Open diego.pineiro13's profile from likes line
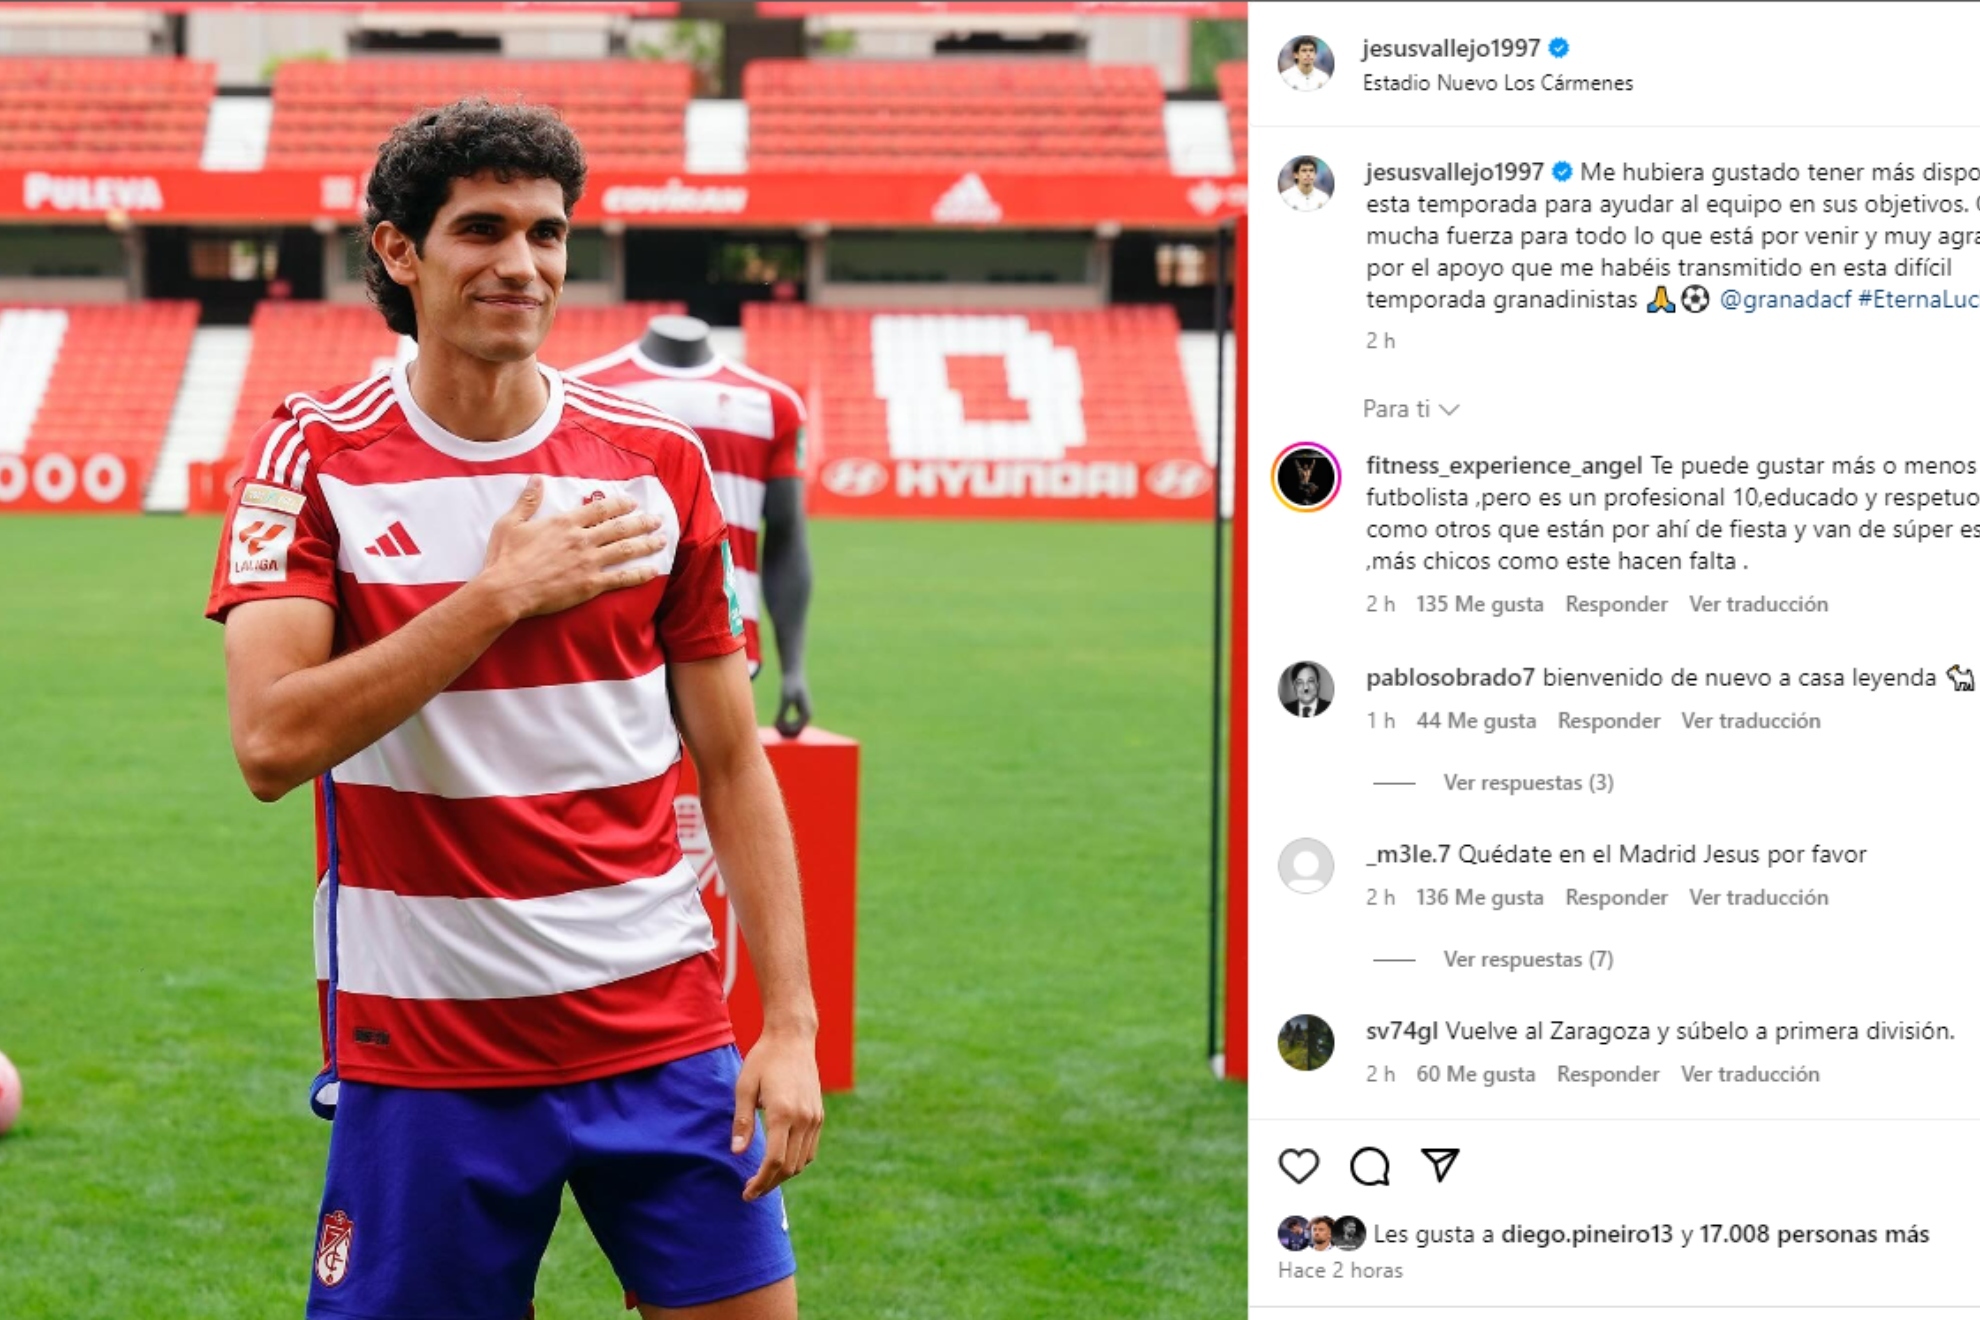This screenshot has height=1320, width=1980. 1586,1234
